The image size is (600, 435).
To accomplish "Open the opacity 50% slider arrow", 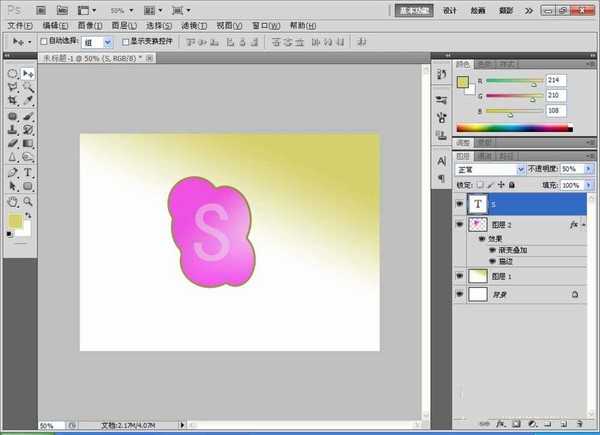I will click(x=589, y=169).
